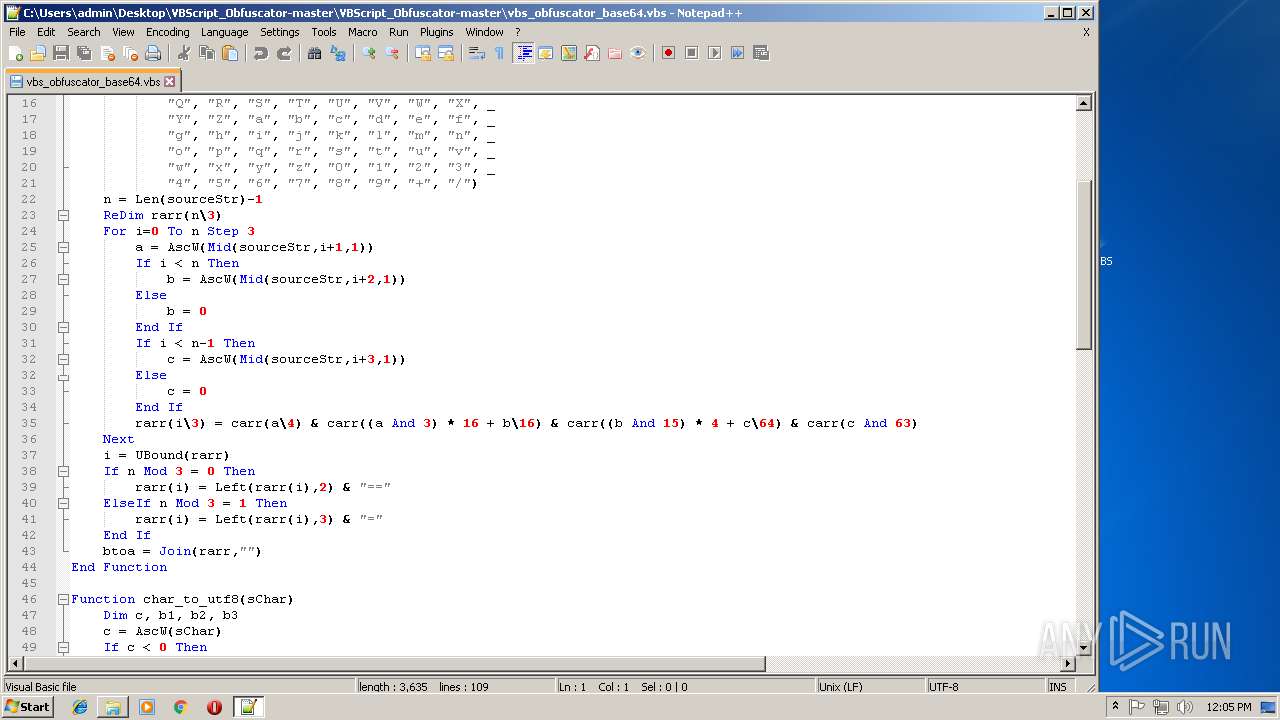Click the Copy toolbar icon
Viewport: 1280px width, 720px height.
207,53
